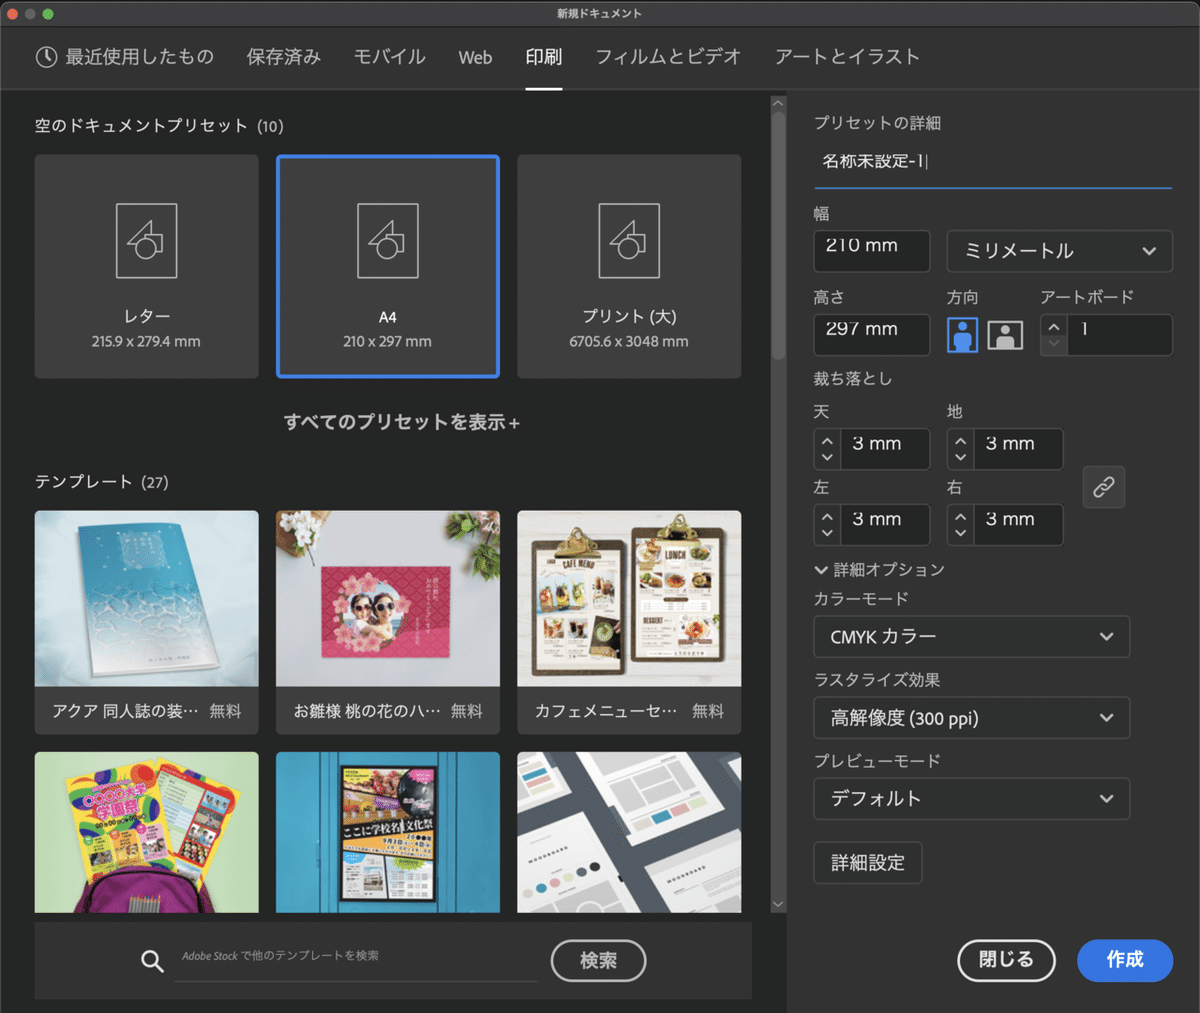Decrease right bleed (右) value

click(960, 534)
